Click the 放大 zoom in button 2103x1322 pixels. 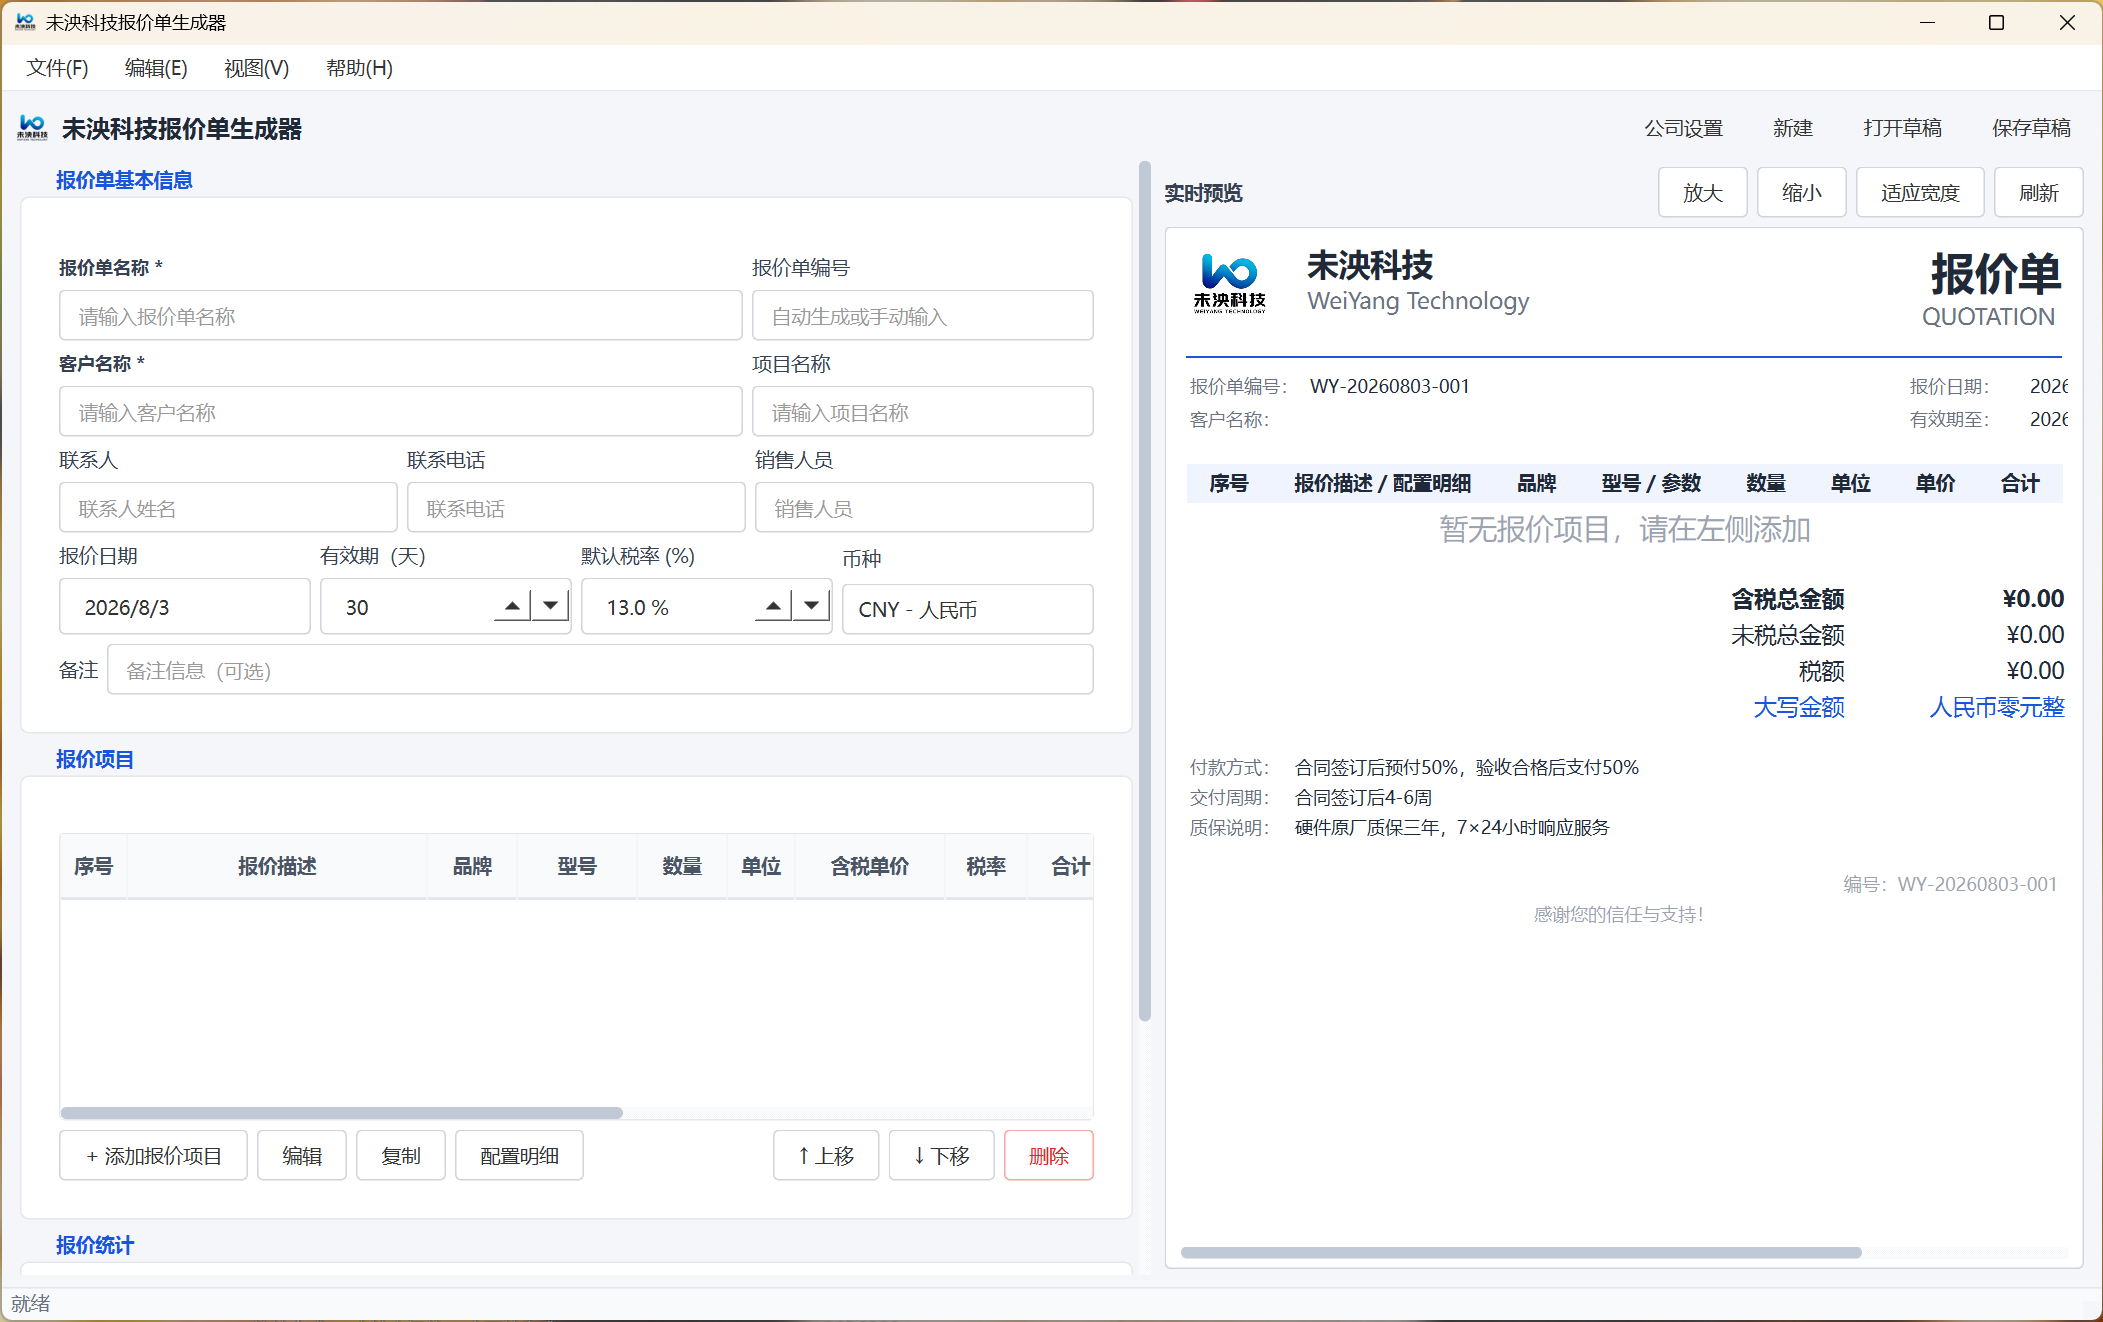[1702, 192]
